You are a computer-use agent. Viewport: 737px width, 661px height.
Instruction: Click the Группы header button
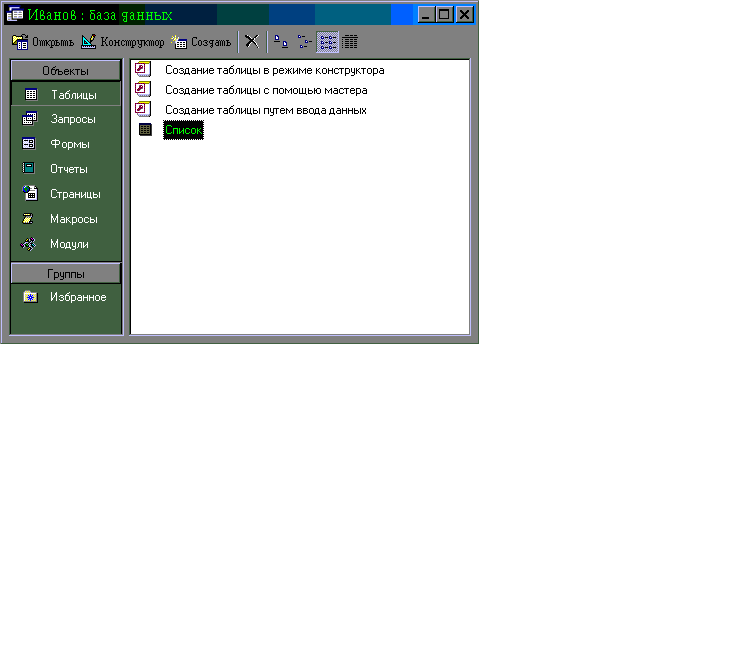coord(66,274)
